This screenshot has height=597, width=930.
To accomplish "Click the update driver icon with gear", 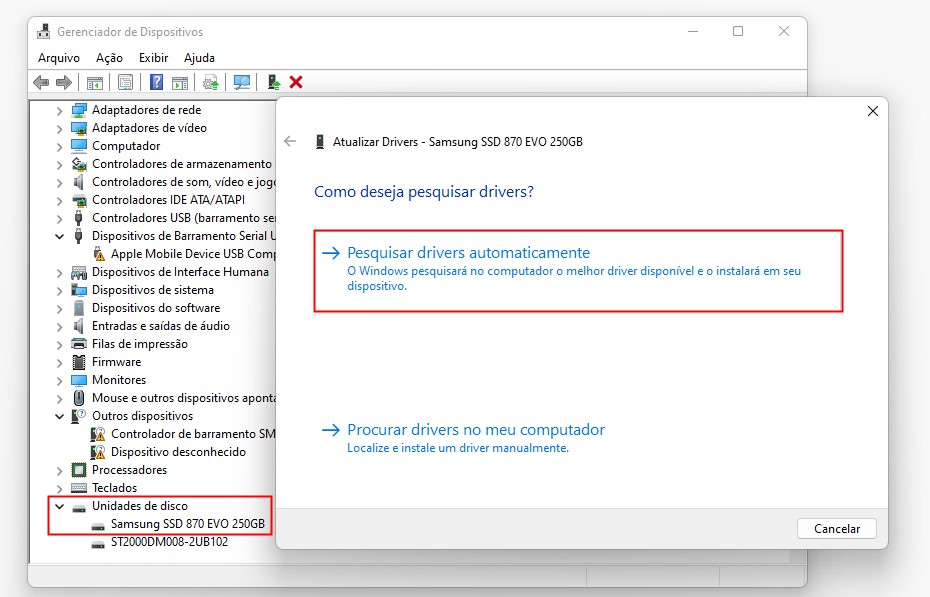I will coord(210,82).
